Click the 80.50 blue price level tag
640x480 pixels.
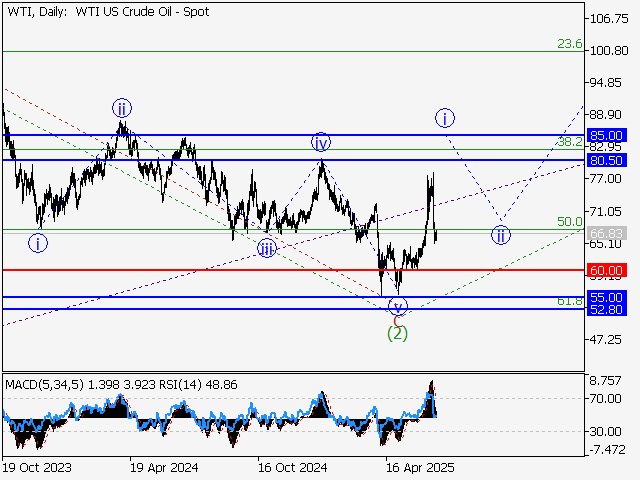[607, 160]
